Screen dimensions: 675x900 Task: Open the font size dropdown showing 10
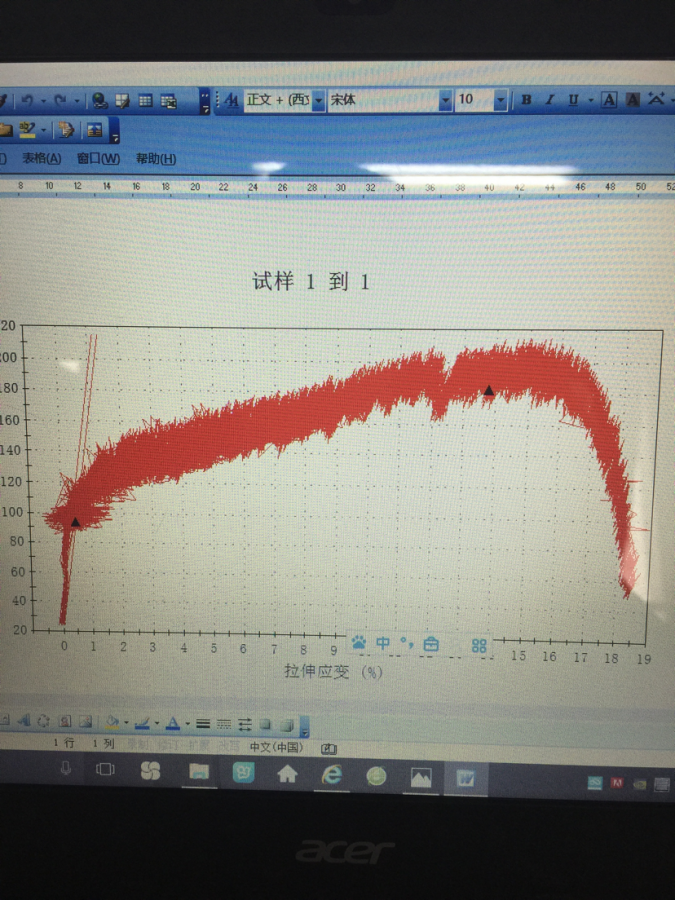click(x=501, y=100)
